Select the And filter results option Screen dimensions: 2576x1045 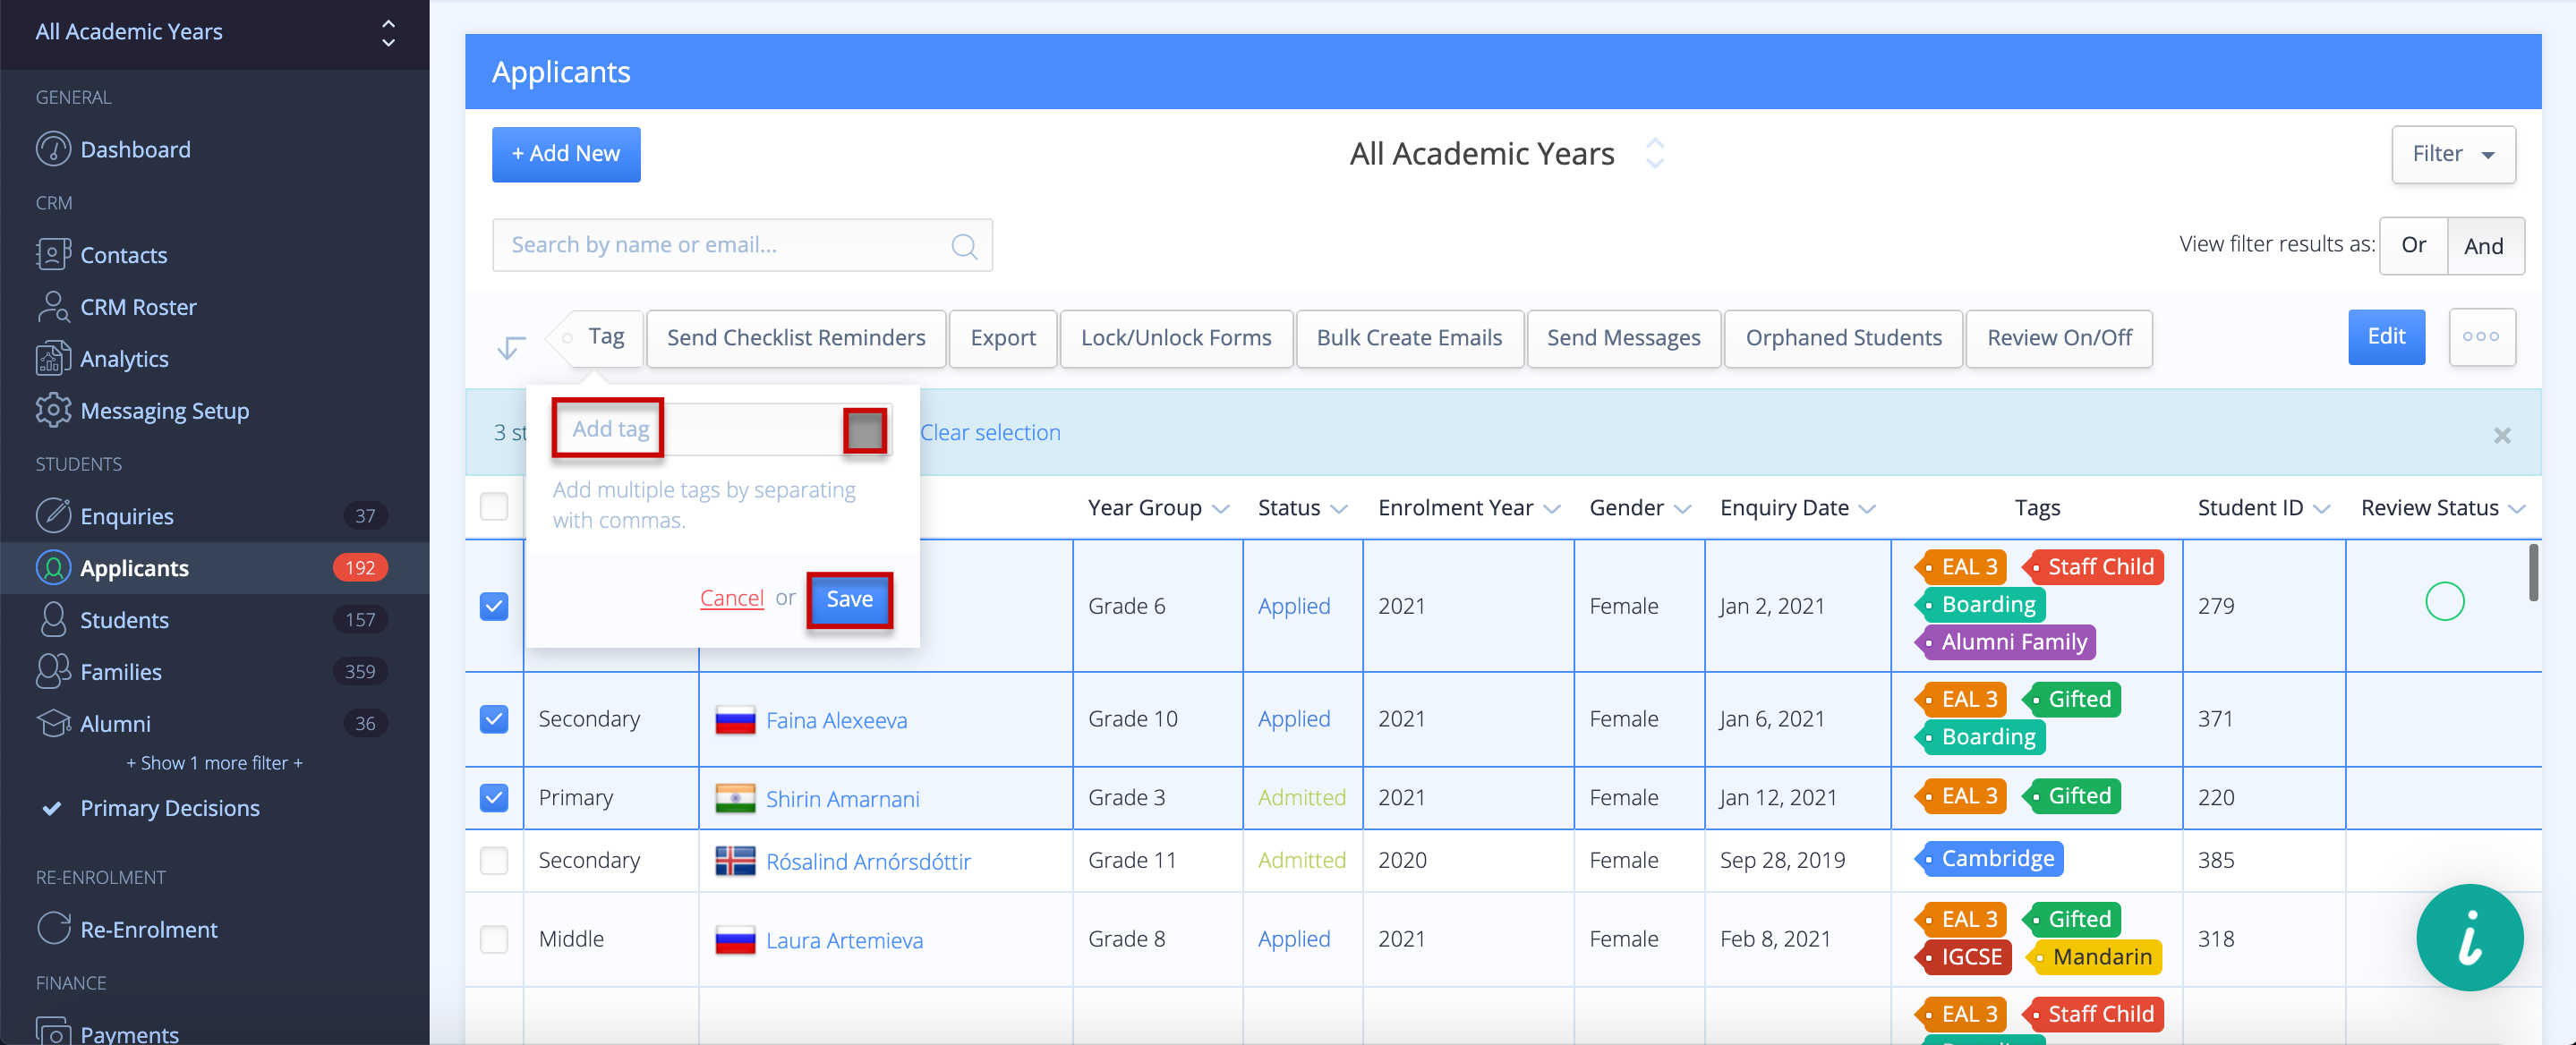point(2484,245)
